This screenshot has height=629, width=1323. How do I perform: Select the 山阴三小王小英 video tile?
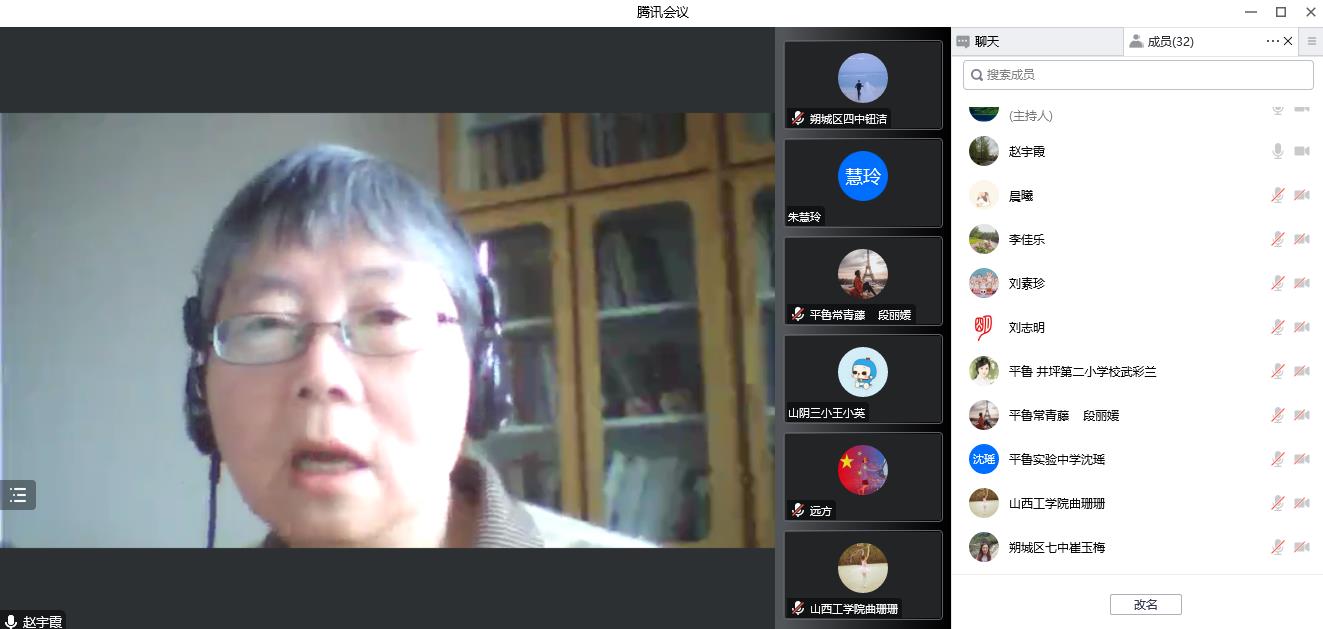click(862, 379)
